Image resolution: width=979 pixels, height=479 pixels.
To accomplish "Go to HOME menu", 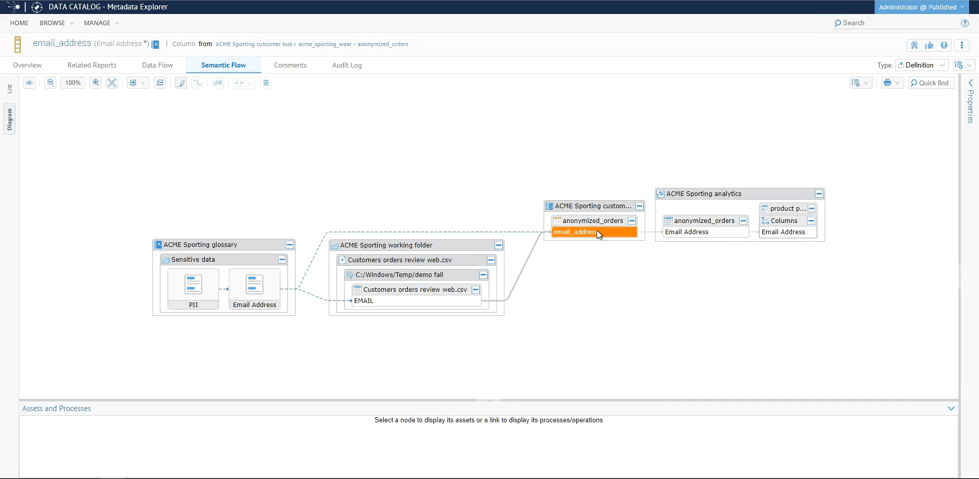I will click(x=19, y=23).
